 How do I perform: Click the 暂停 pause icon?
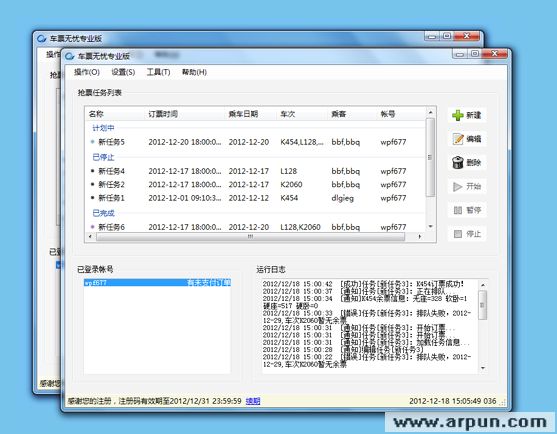coord(458,210)
